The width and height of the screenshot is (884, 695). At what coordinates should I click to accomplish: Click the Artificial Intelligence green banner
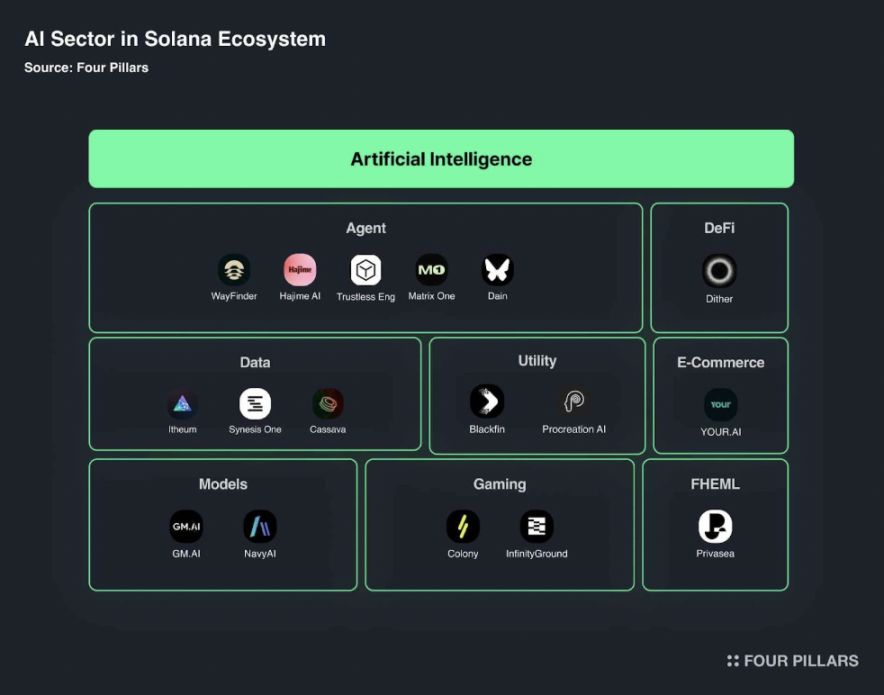point(441,159)
